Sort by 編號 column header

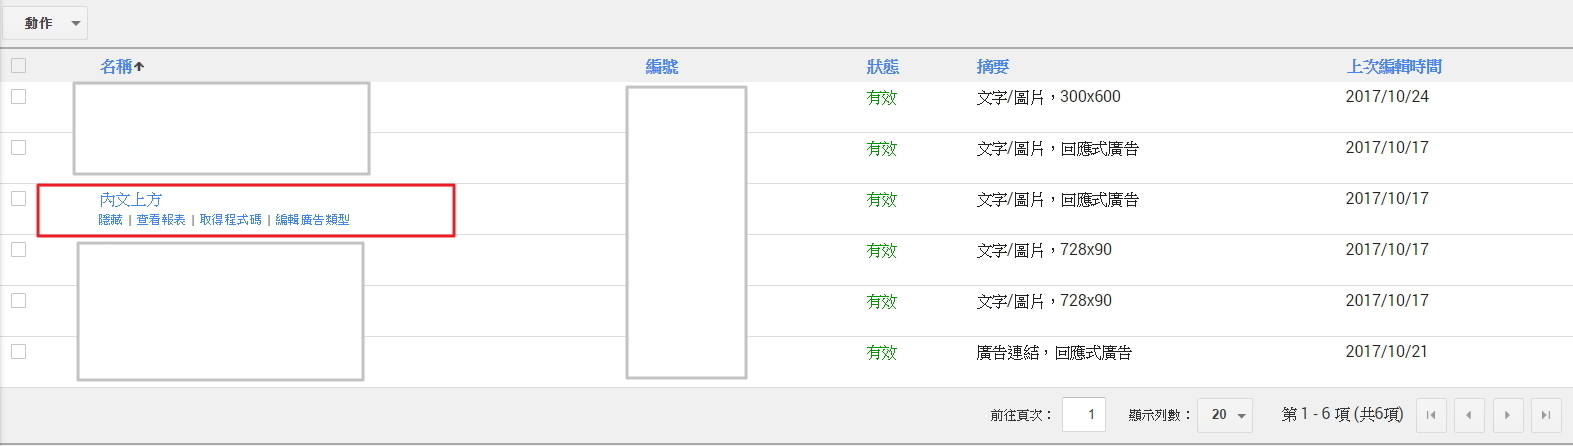pyautogui.click(x=661, y=67)
